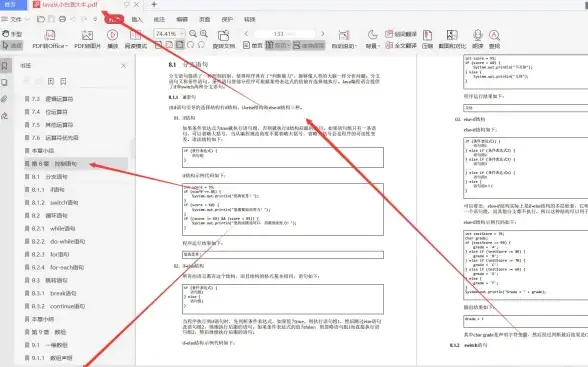Open 截图和对比 screenshot and compare

(x=452, y=39)
